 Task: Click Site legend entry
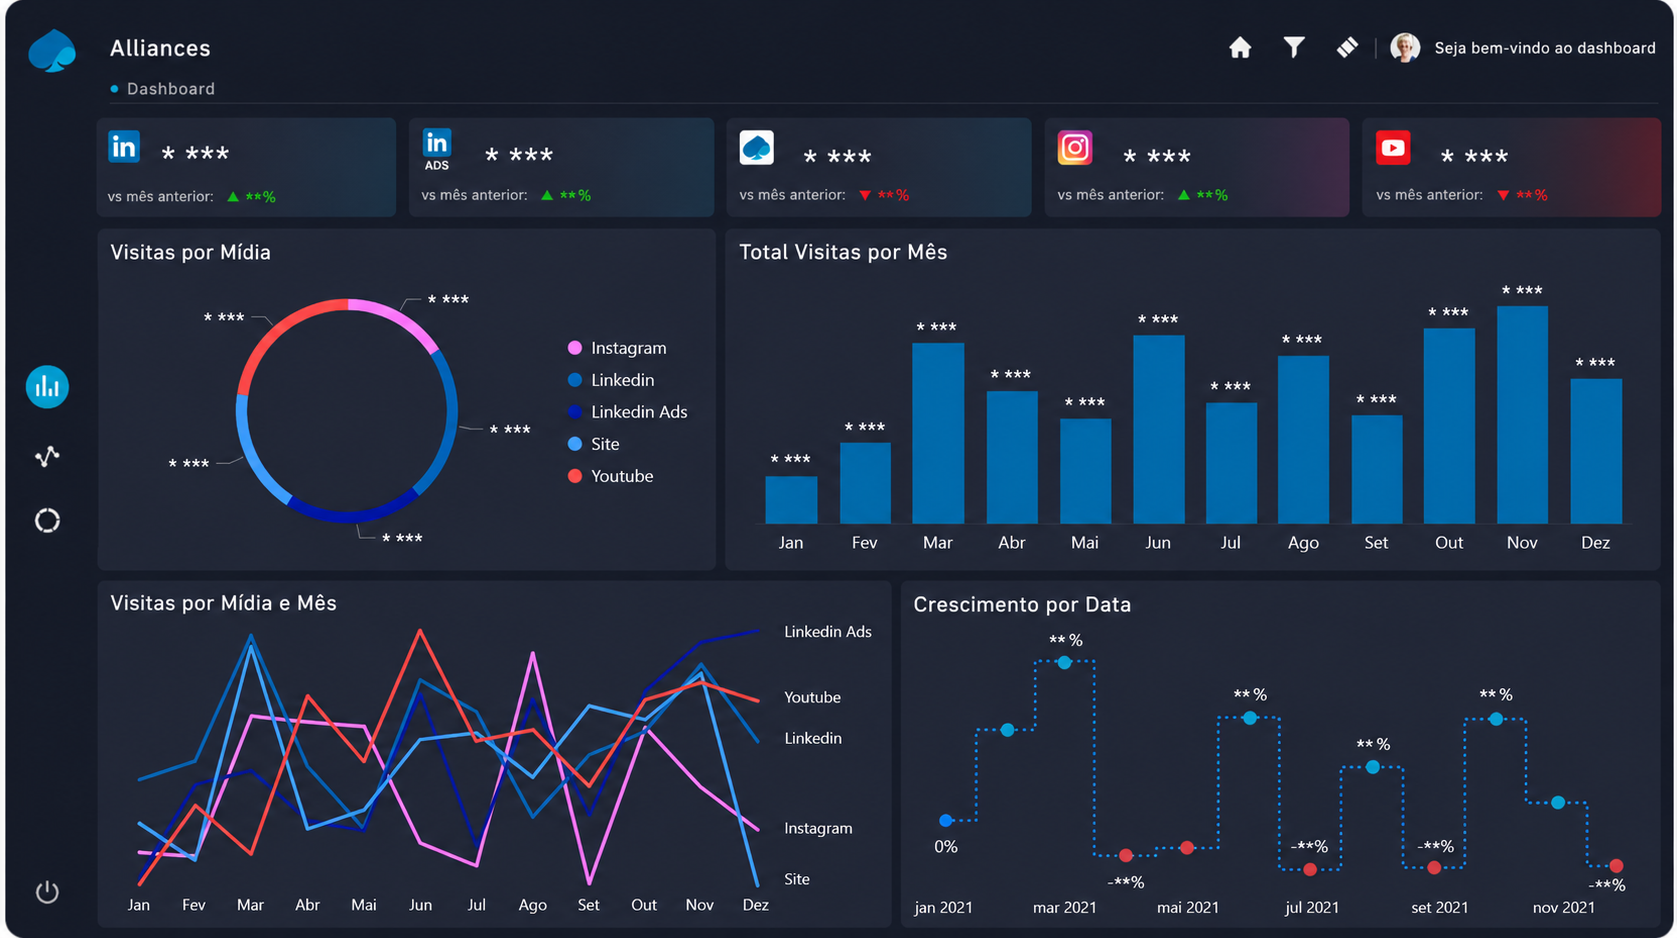(594, 444)
